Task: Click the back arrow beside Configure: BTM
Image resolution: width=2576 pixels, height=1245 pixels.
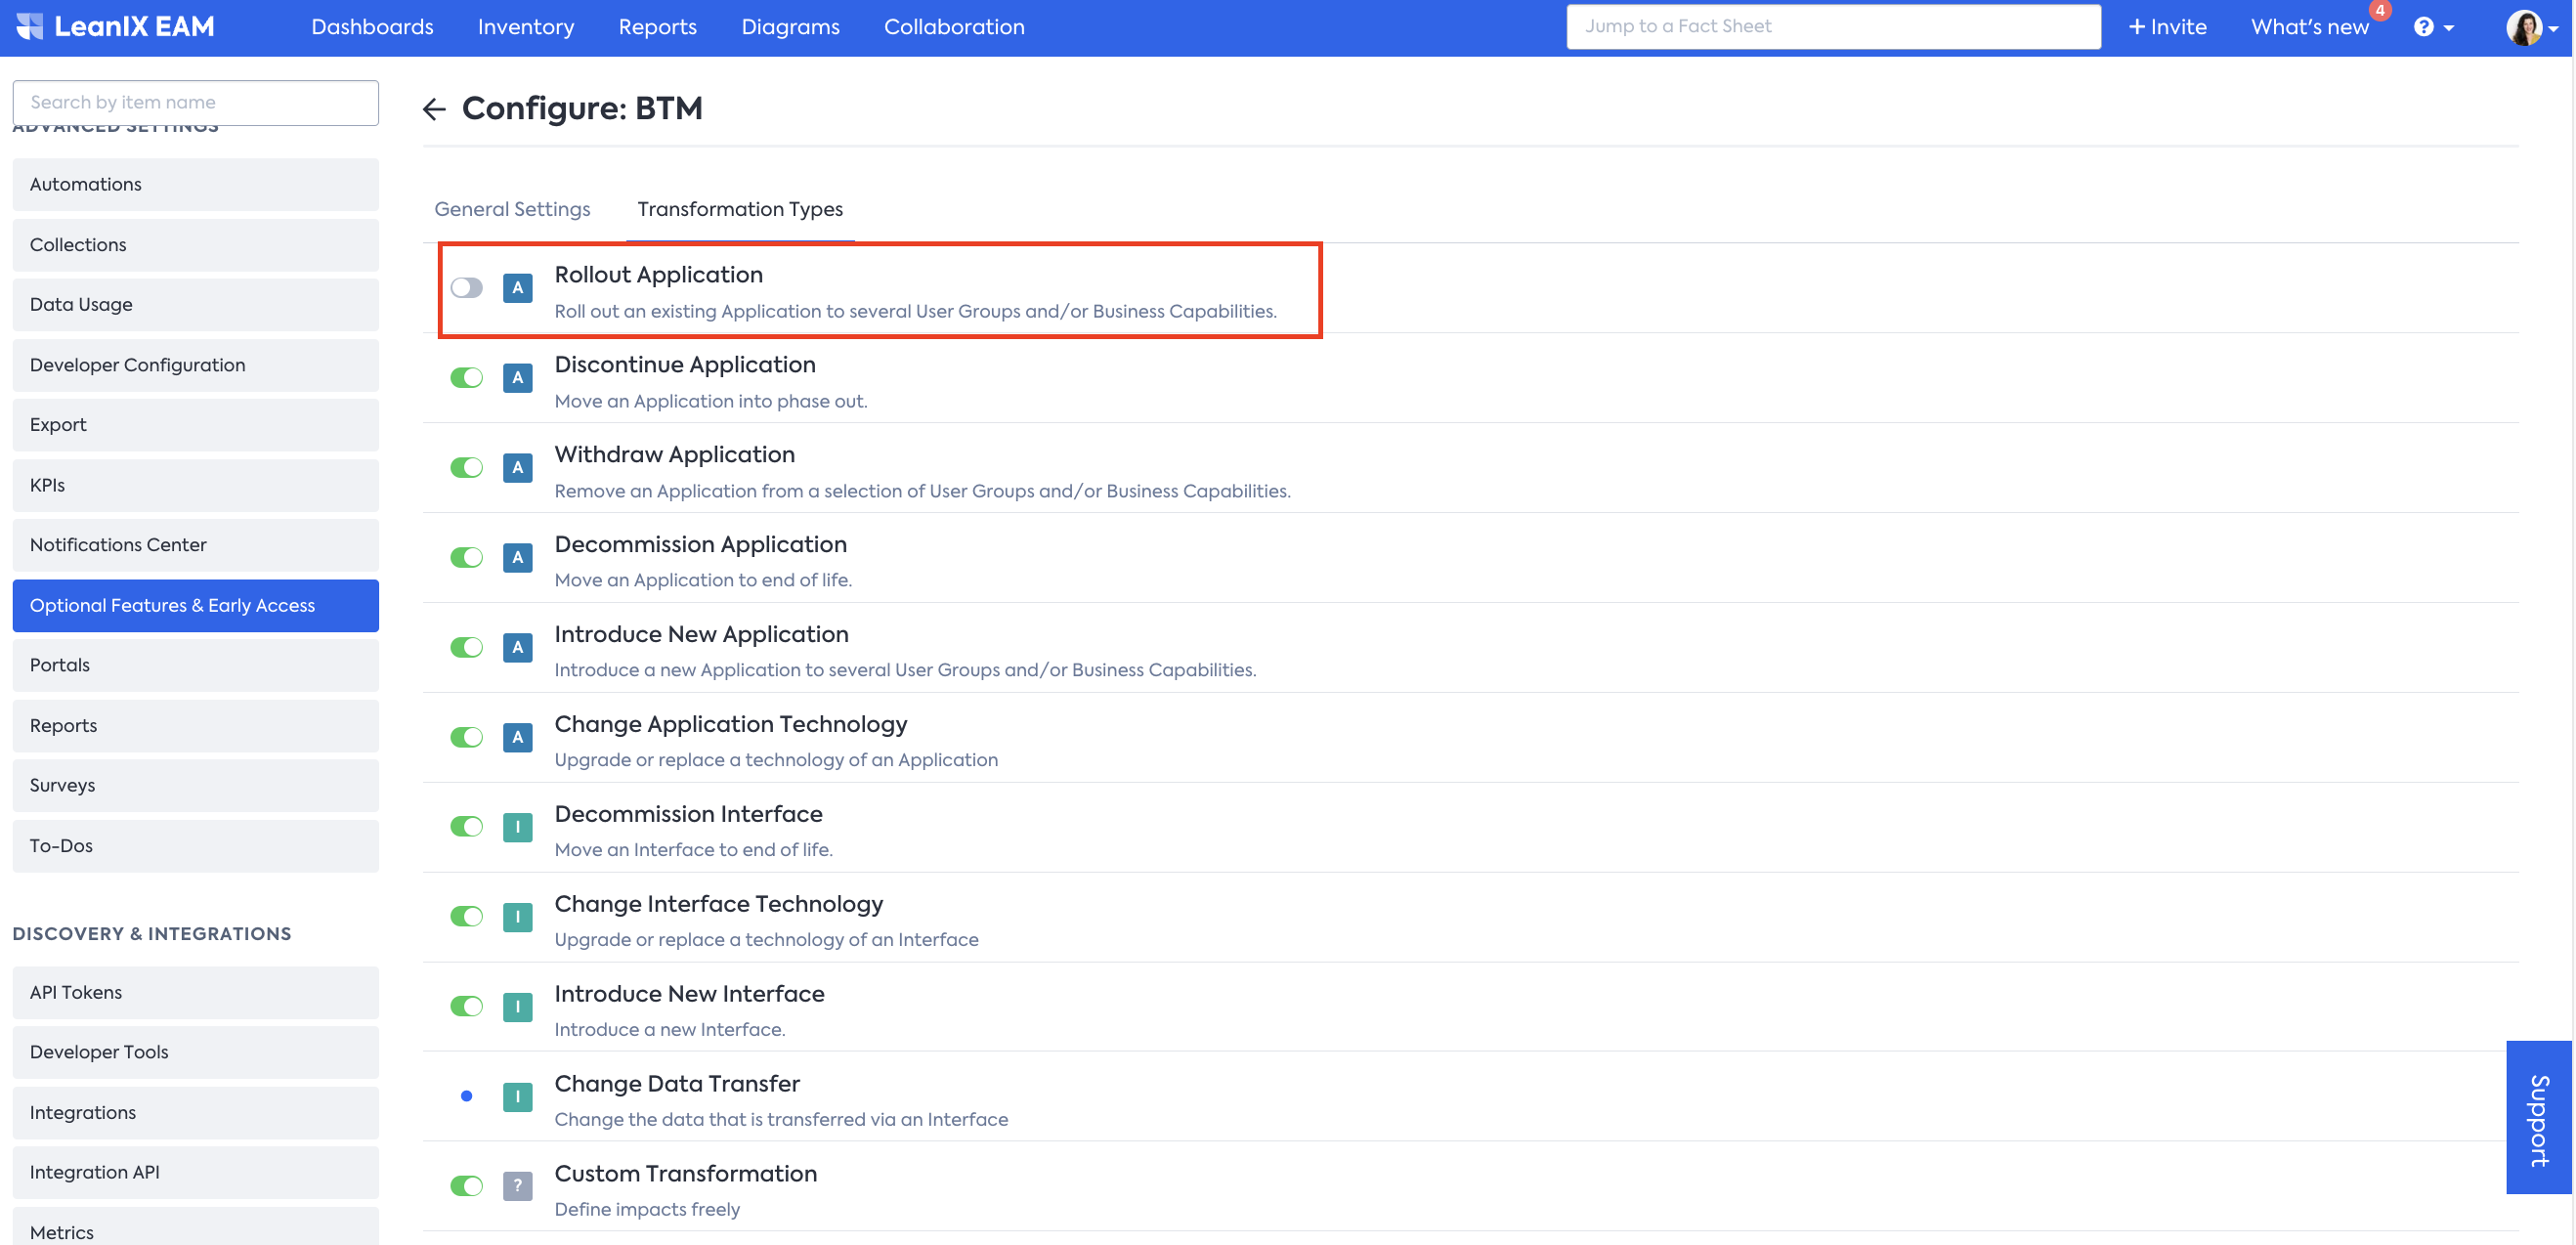Action: (x=434, y=109)
